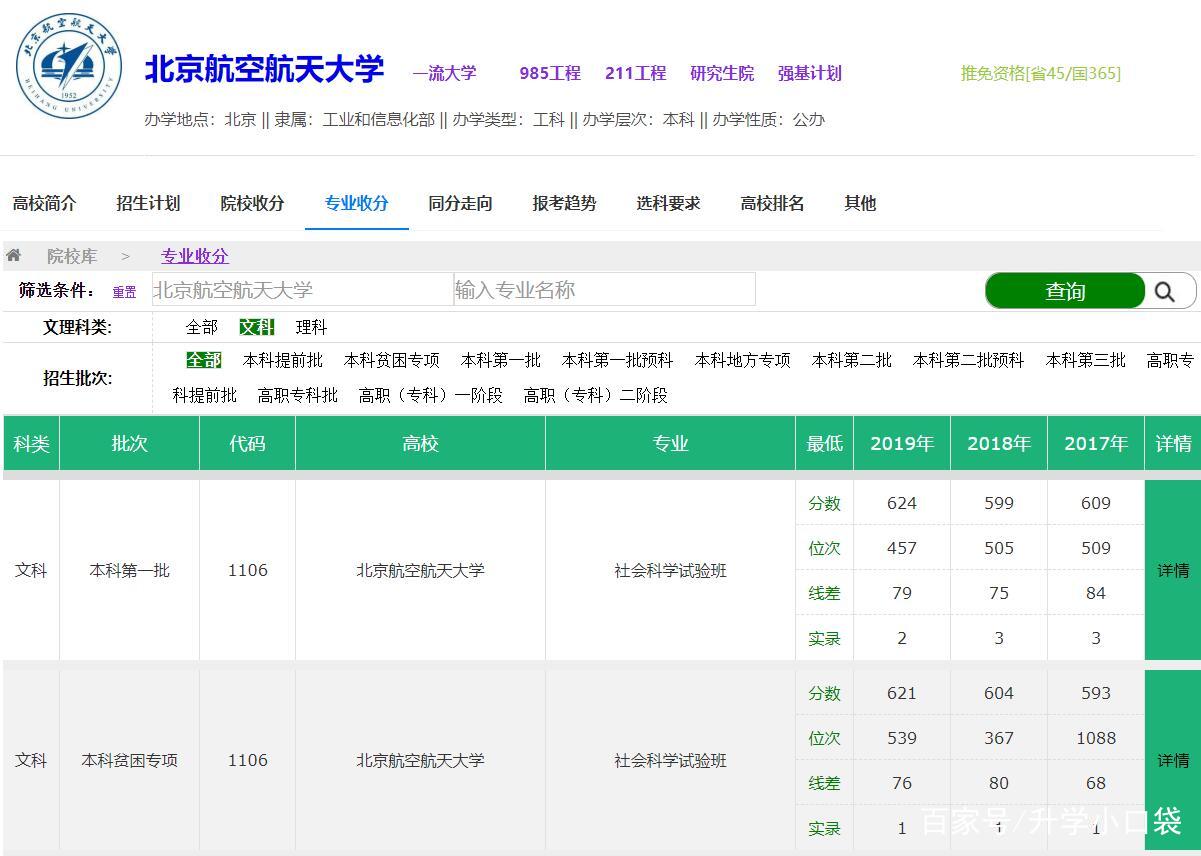This screenshot has height=856, width=1201.
Task: Click the 2019 score 624 cell
Action: click(x=902, y=503)
